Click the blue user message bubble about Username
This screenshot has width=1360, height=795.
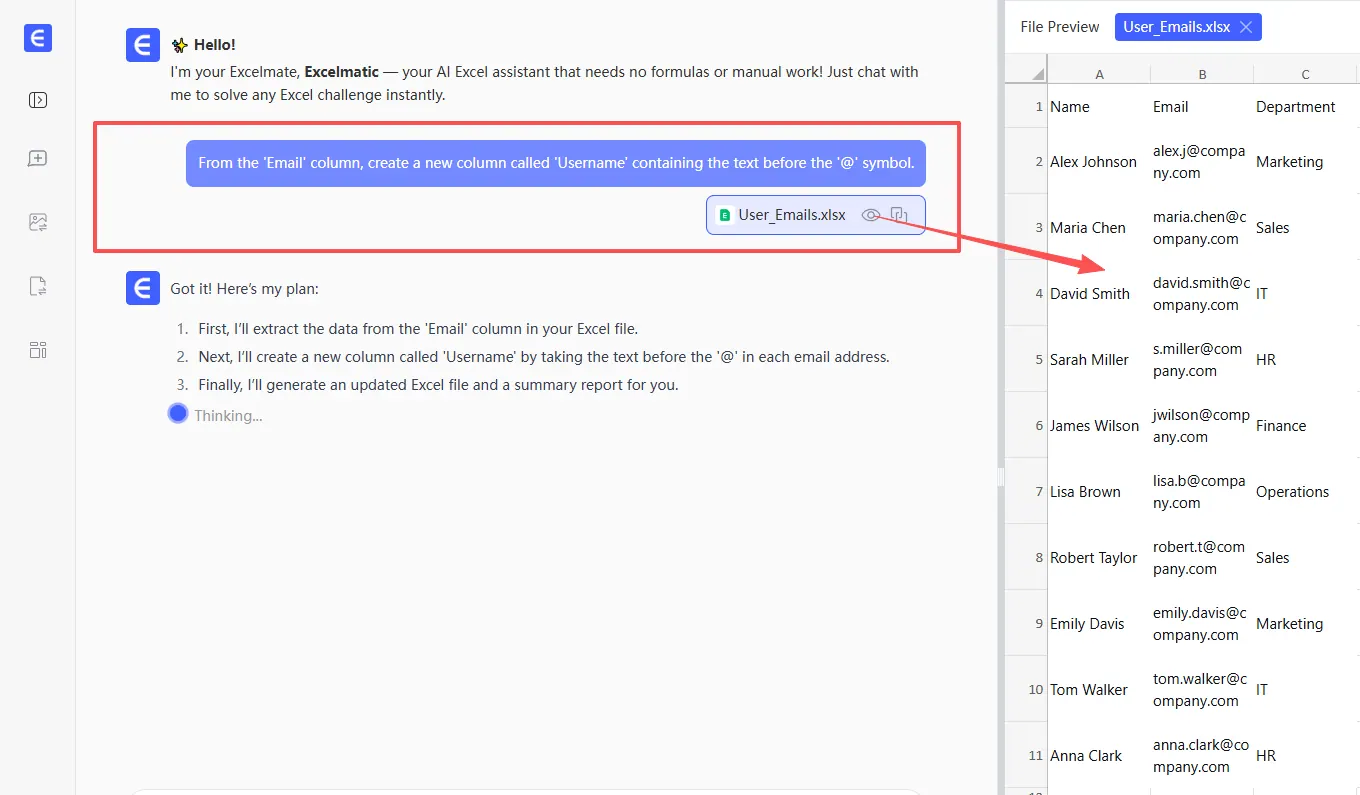(x=555, y=163)
